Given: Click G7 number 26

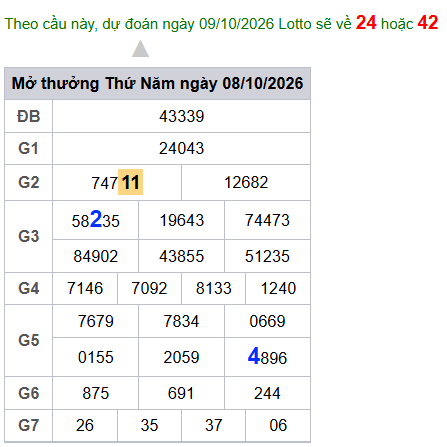Looking at the screenshot, I should pos(85,425).
